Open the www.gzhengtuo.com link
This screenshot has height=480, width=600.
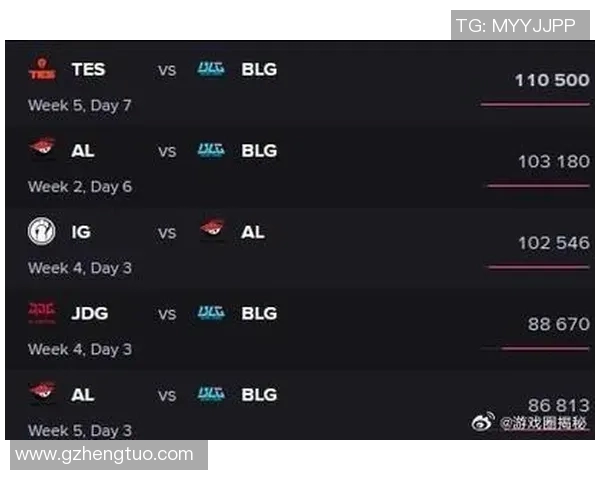coord(105,454)
